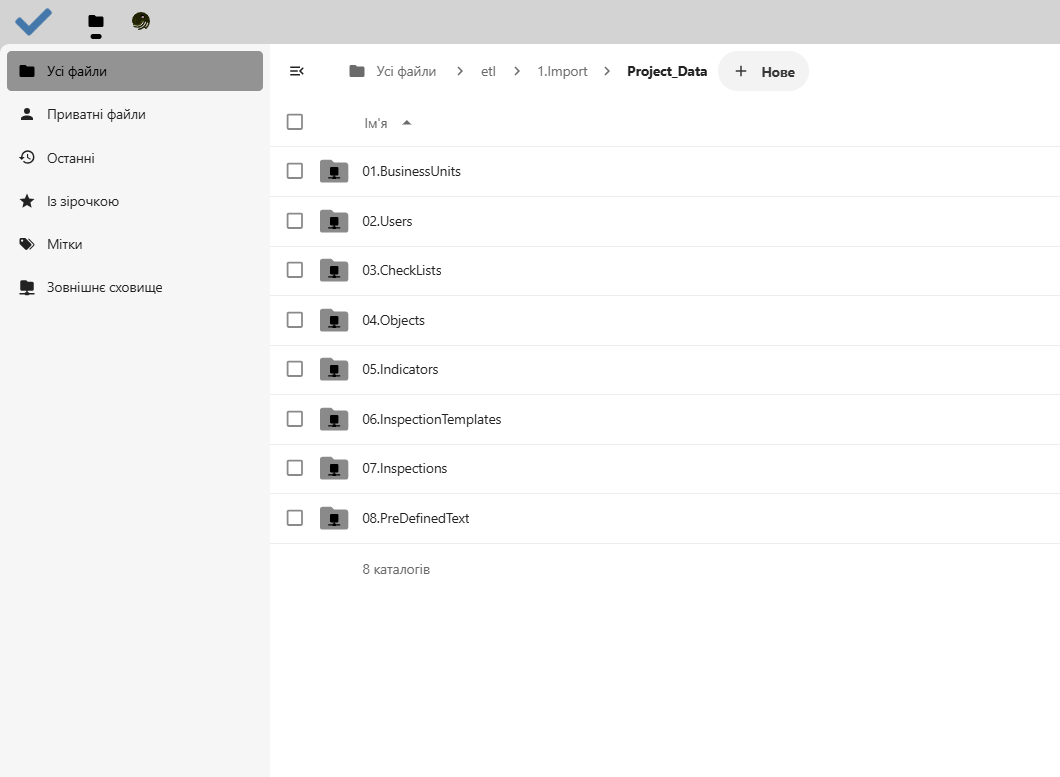Screen dimensions: 1060x777
Task: Toggle the name sort order arrow
Action: pyautogui.click(x=407, y=121)
